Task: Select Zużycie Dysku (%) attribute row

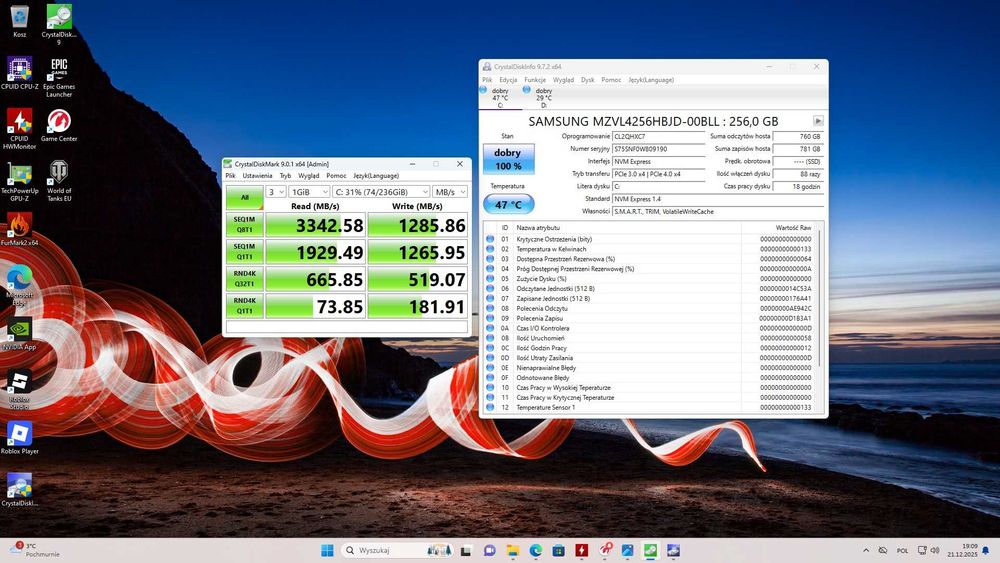Action: point(649,279)
